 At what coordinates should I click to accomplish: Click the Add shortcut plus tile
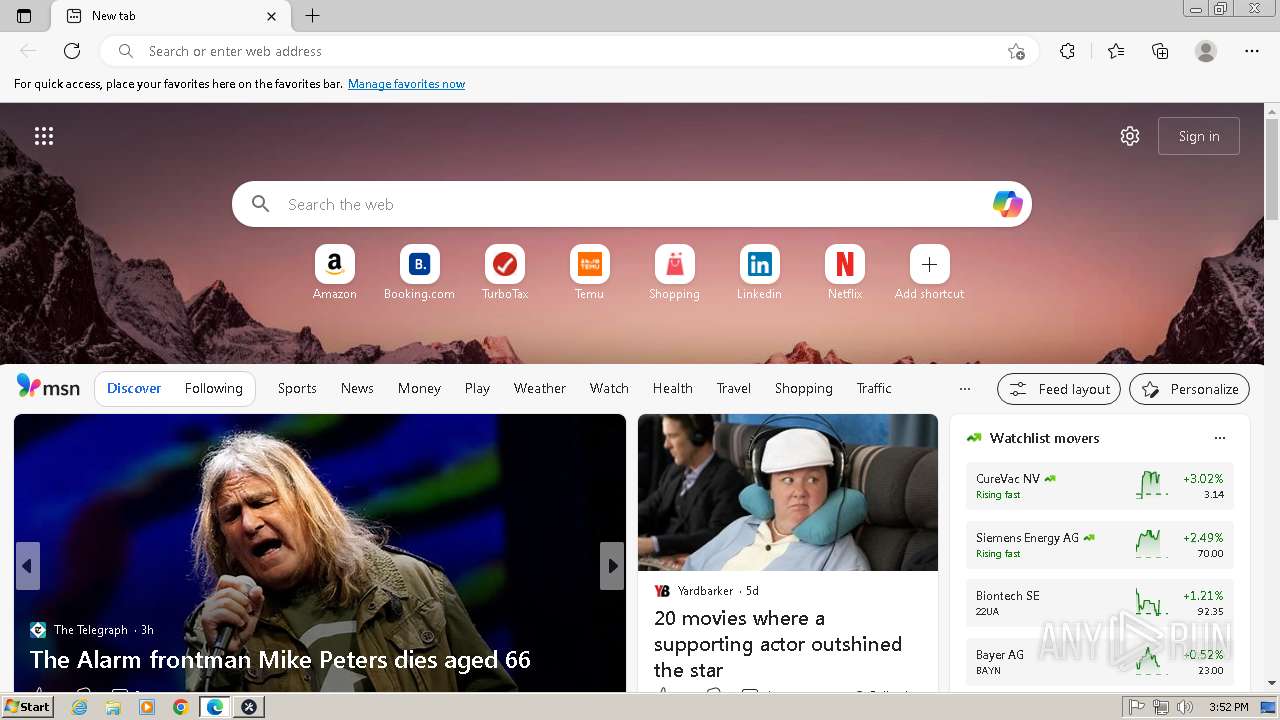click(x=930, y=273)
